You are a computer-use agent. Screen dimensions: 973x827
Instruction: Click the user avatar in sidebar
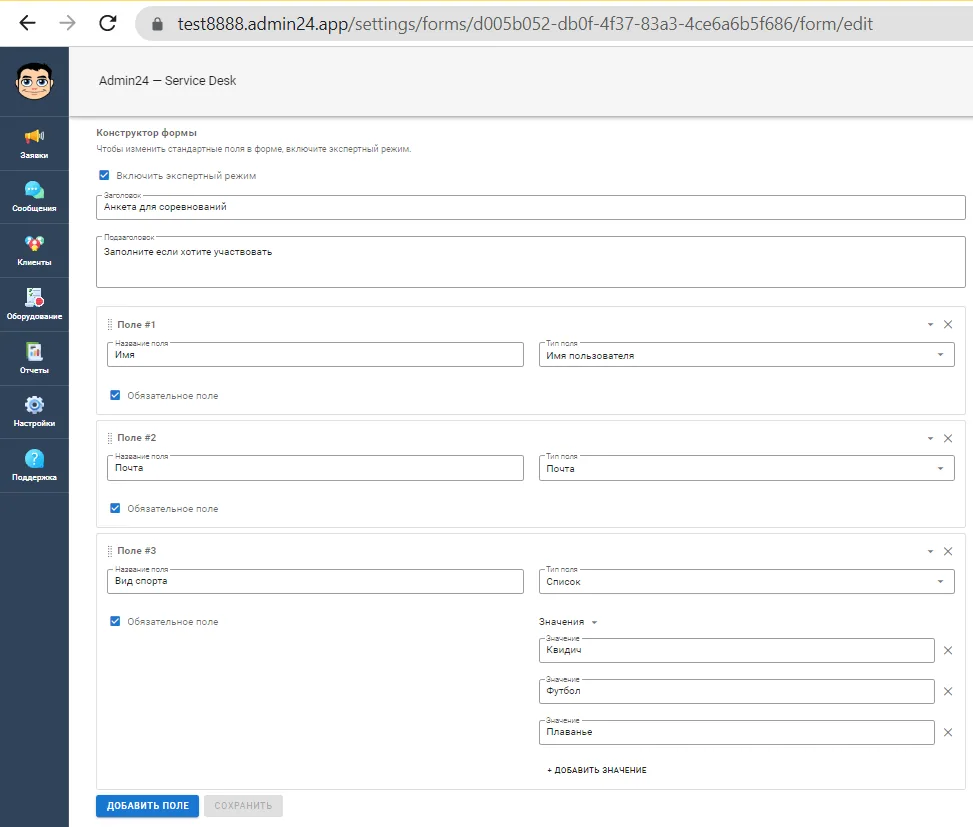click(x=35, y=81)
